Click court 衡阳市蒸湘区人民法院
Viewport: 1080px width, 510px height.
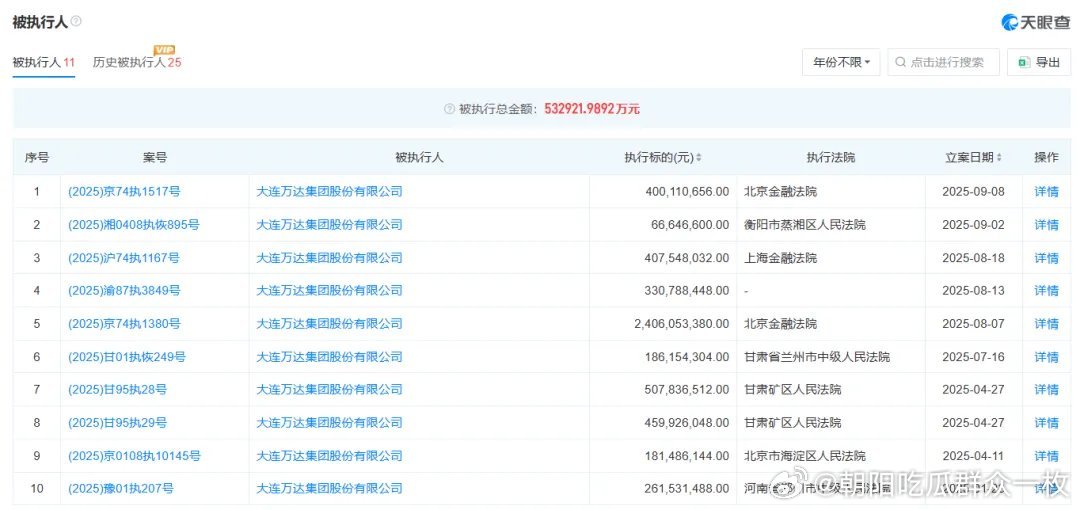(805, 225)
